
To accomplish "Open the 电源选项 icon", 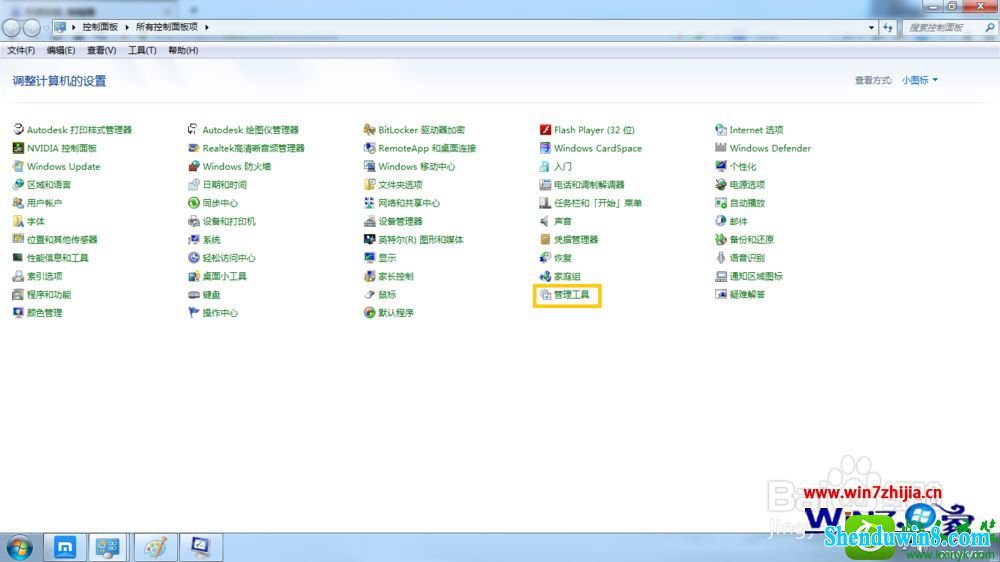I will click(721, 184).
